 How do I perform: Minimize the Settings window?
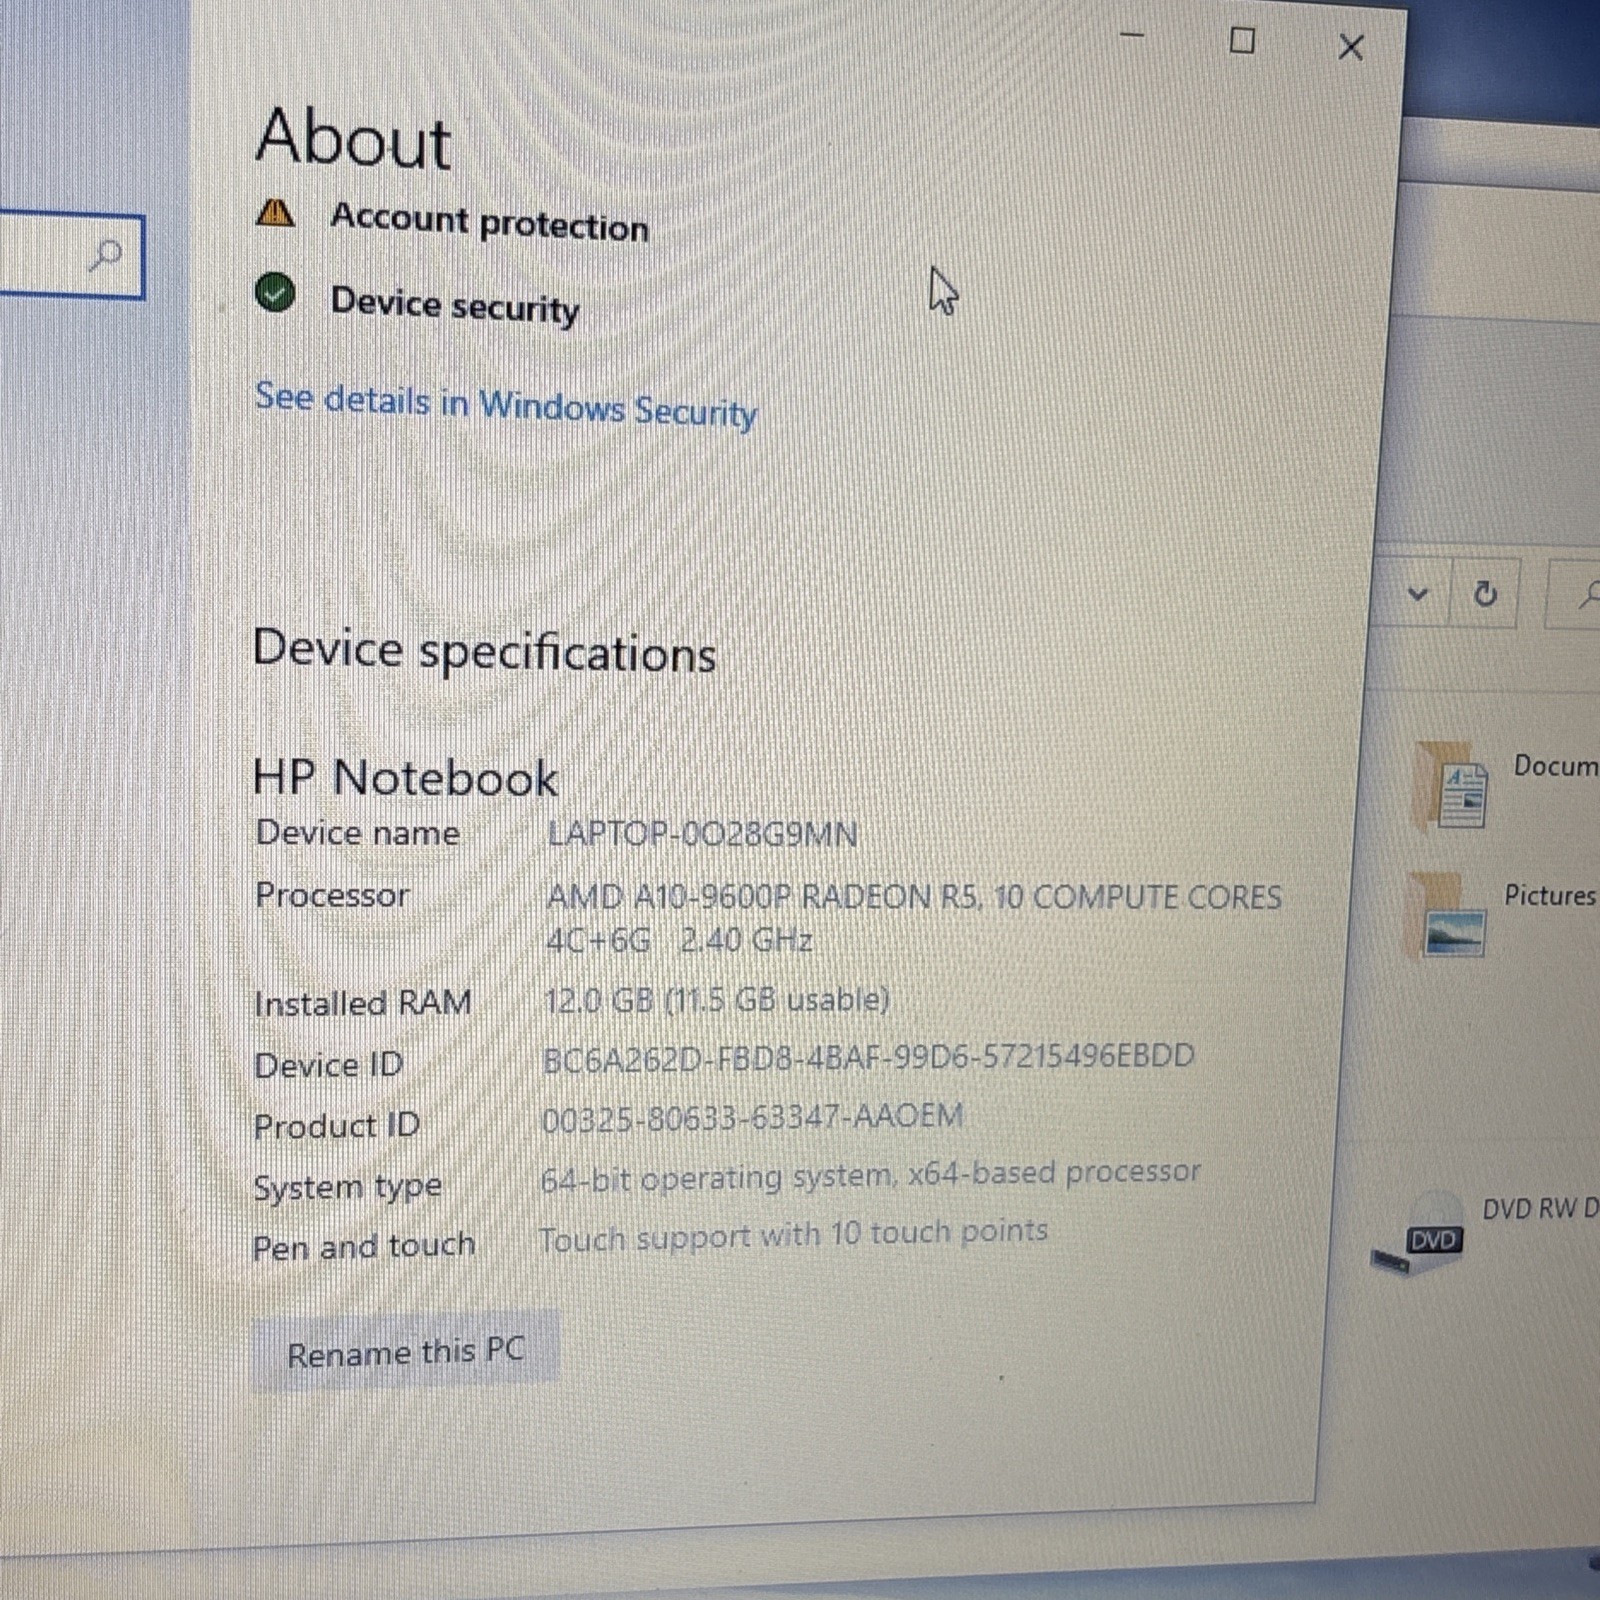pyautogui.click(x=1132, y=36)
